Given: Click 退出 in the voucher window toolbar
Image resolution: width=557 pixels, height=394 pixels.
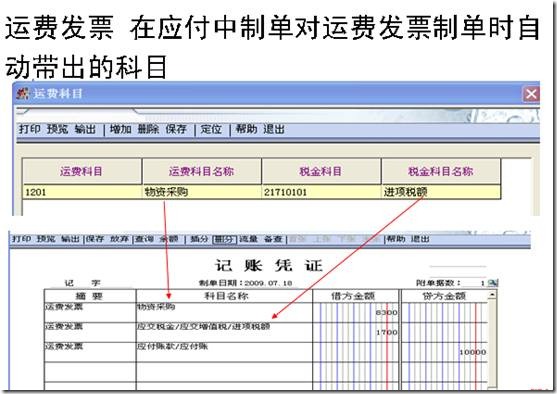Looking at the screenshot, I should [420, 239].
